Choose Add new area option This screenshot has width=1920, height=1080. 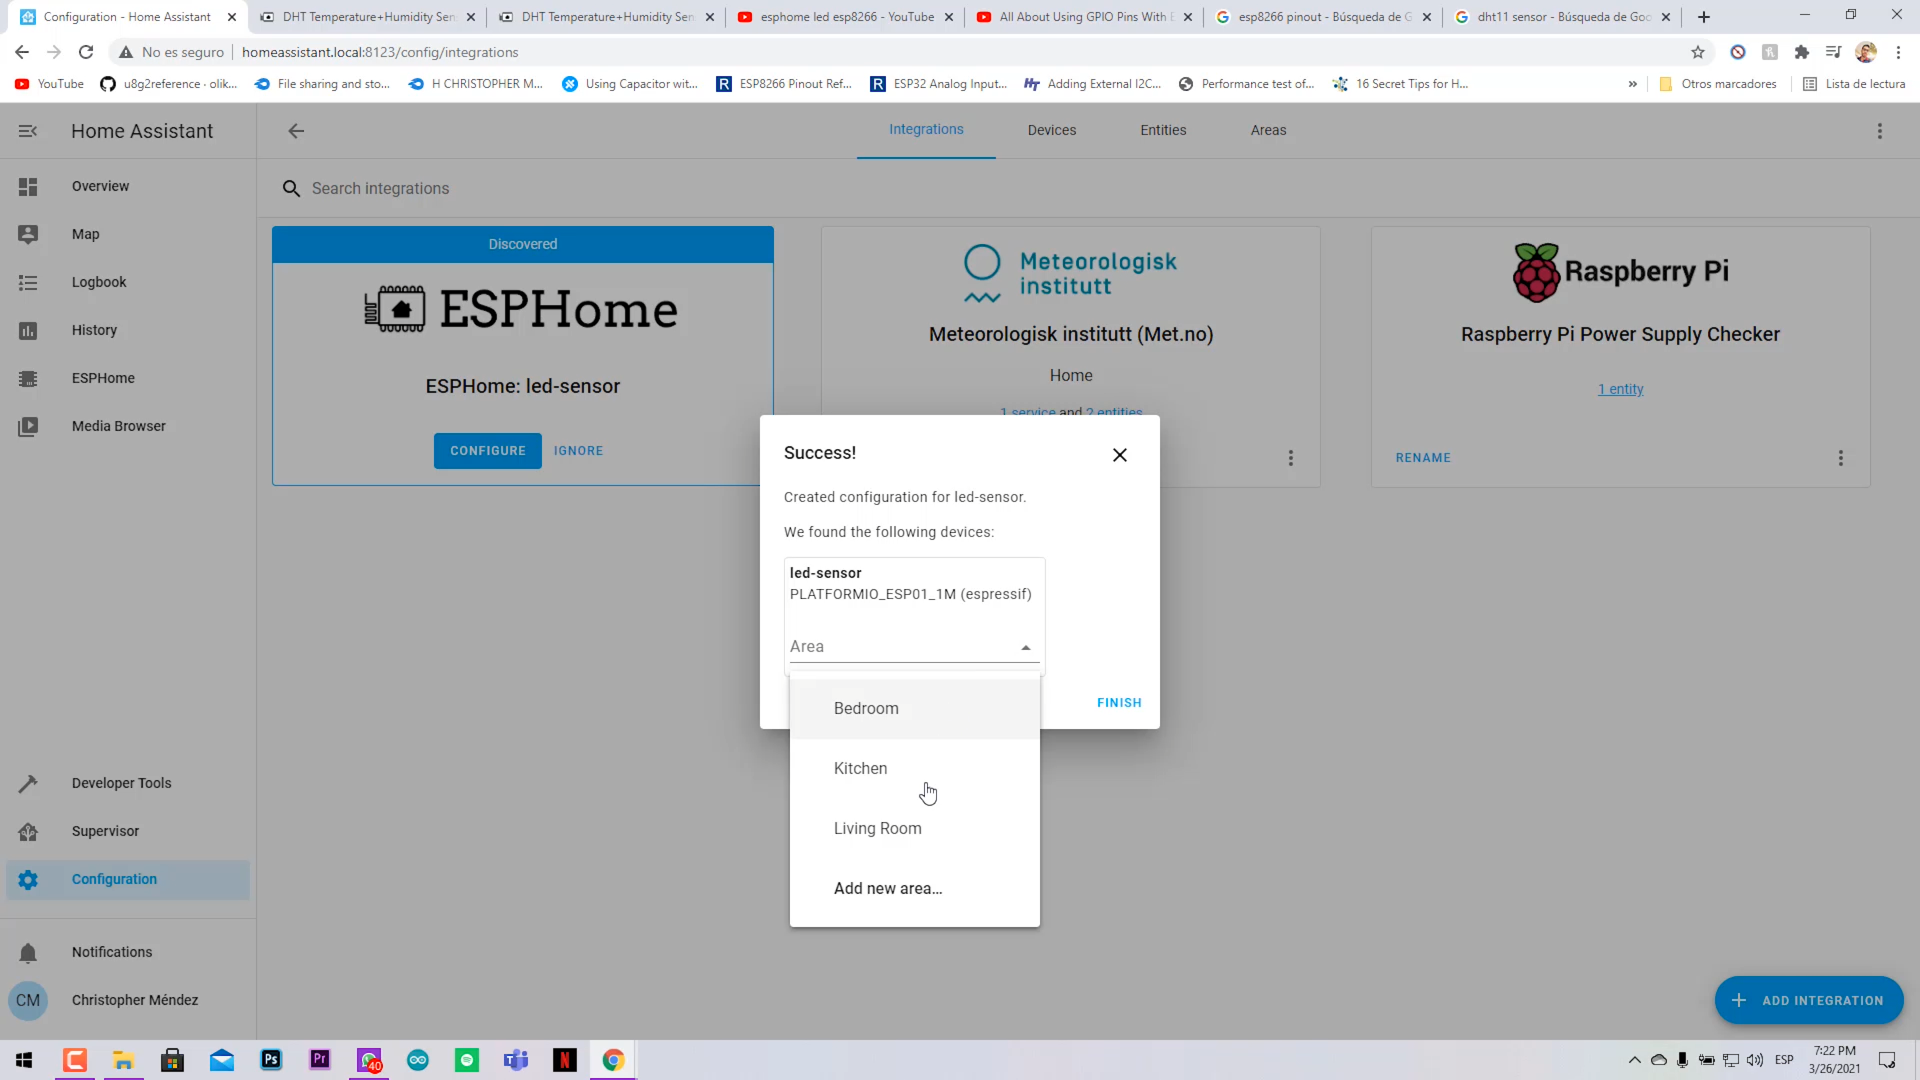[888, 888]
